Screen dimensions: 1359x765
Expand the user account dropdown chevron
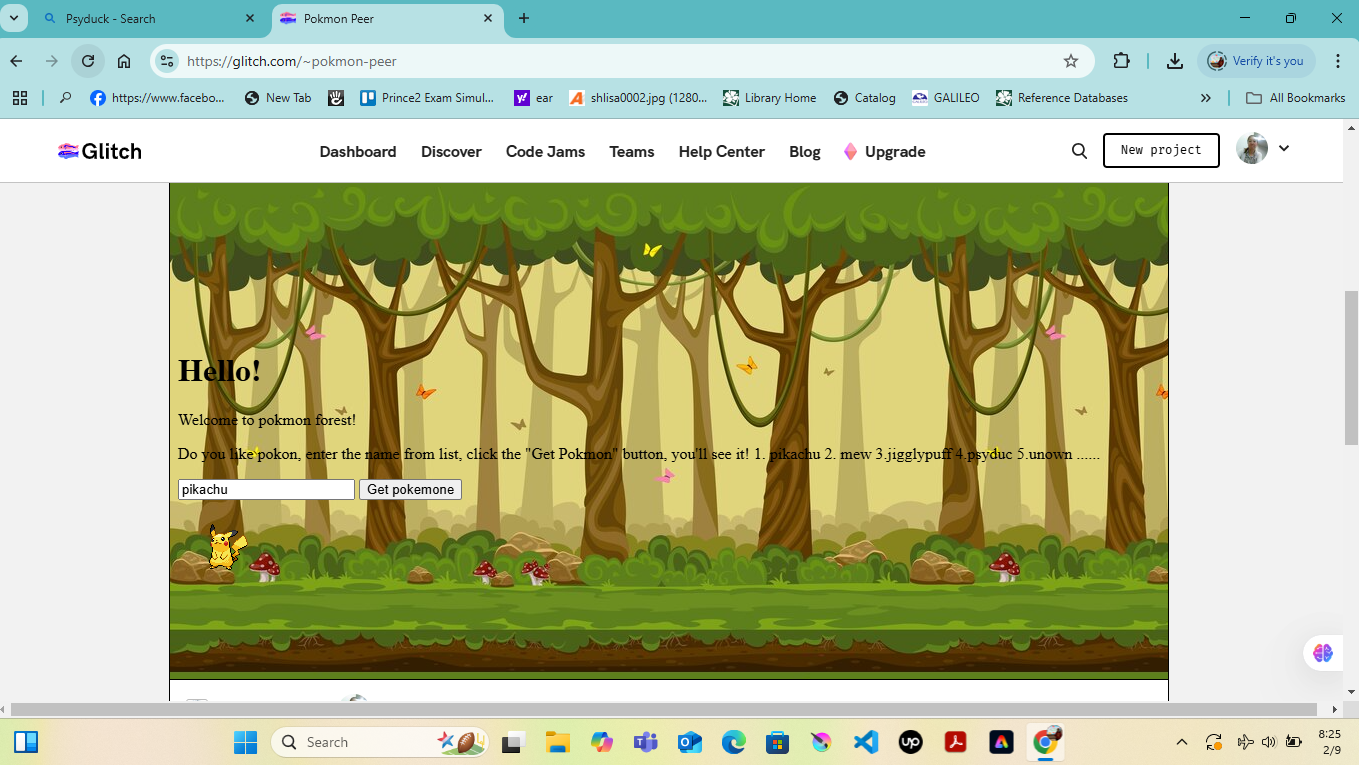click(1284, 148)
